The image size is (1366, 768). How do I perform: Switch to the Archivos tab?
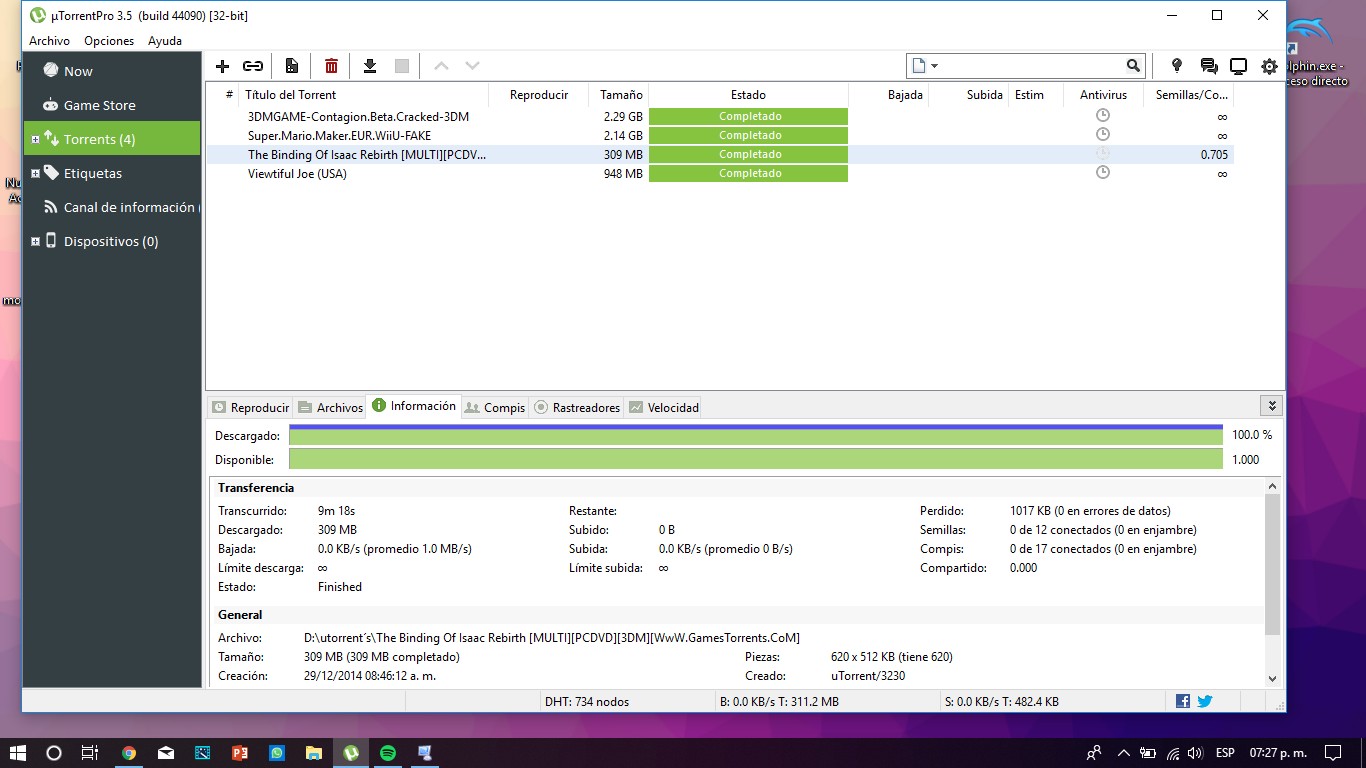pyautogui.click(x=330, y=407)
